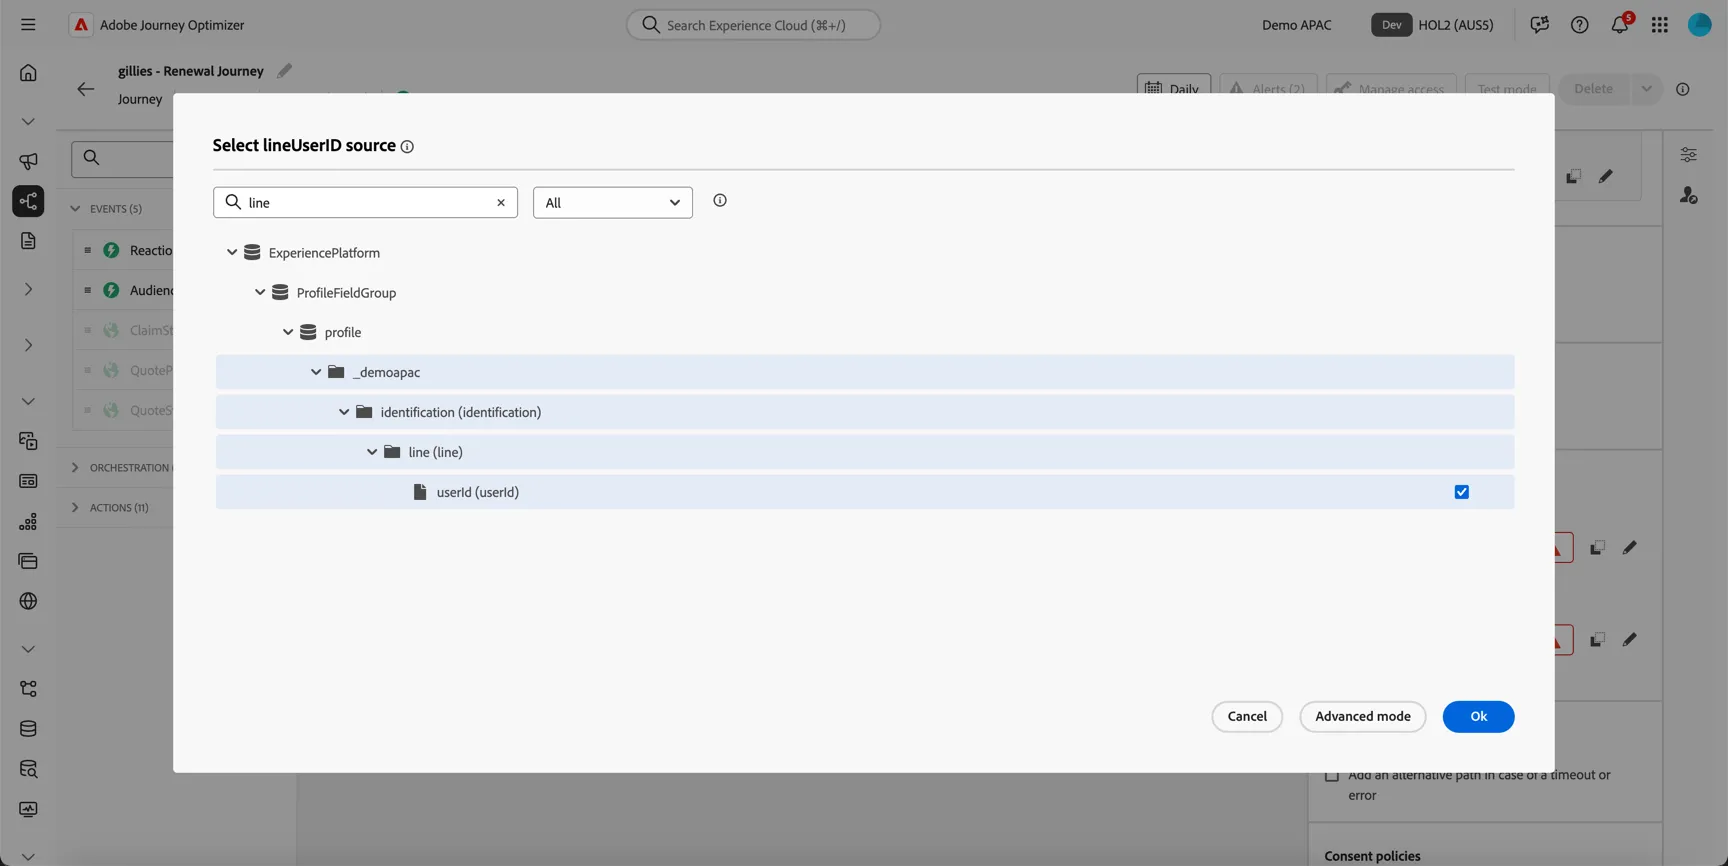Viewport: 1728px width, 866px height.
Task: Expand the ACTIONS (11) section
Action: pyautogui.click(x=75, y=508)
